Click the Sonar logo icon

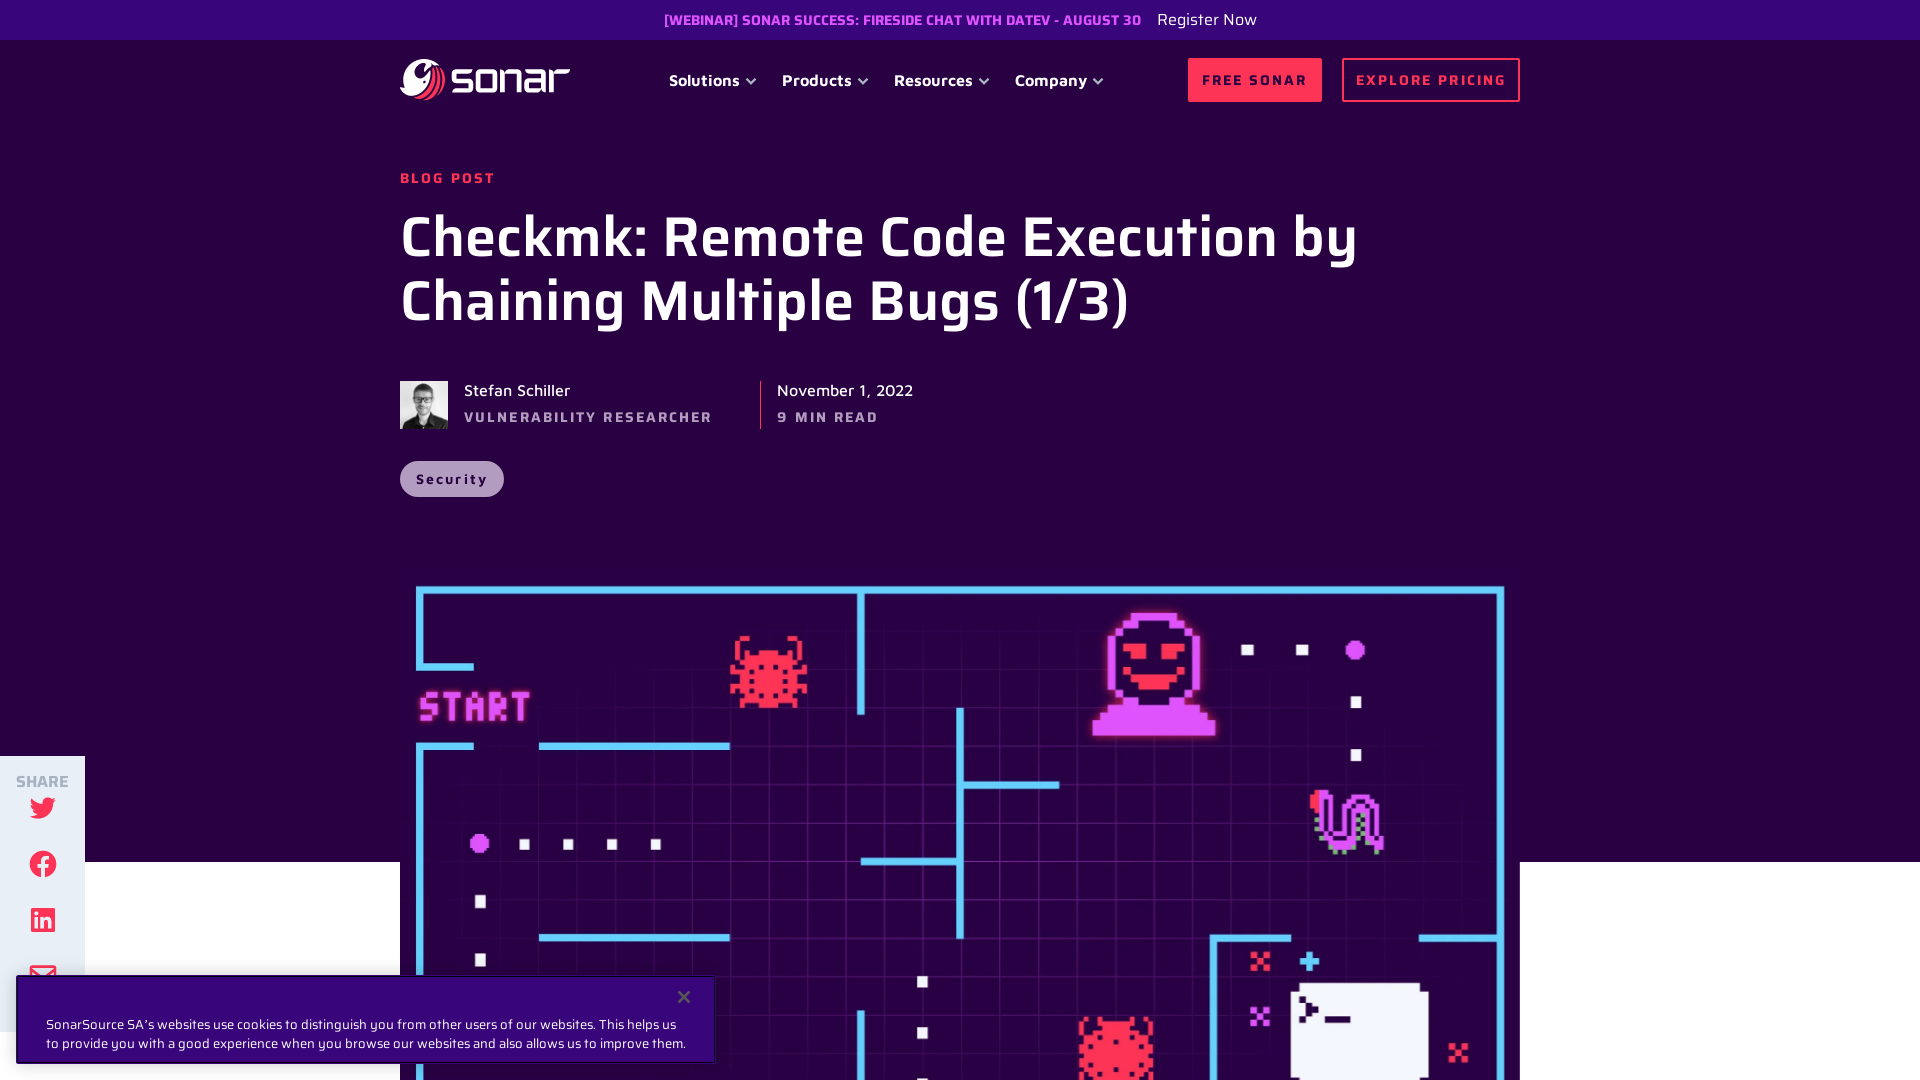tap(422, 79)
